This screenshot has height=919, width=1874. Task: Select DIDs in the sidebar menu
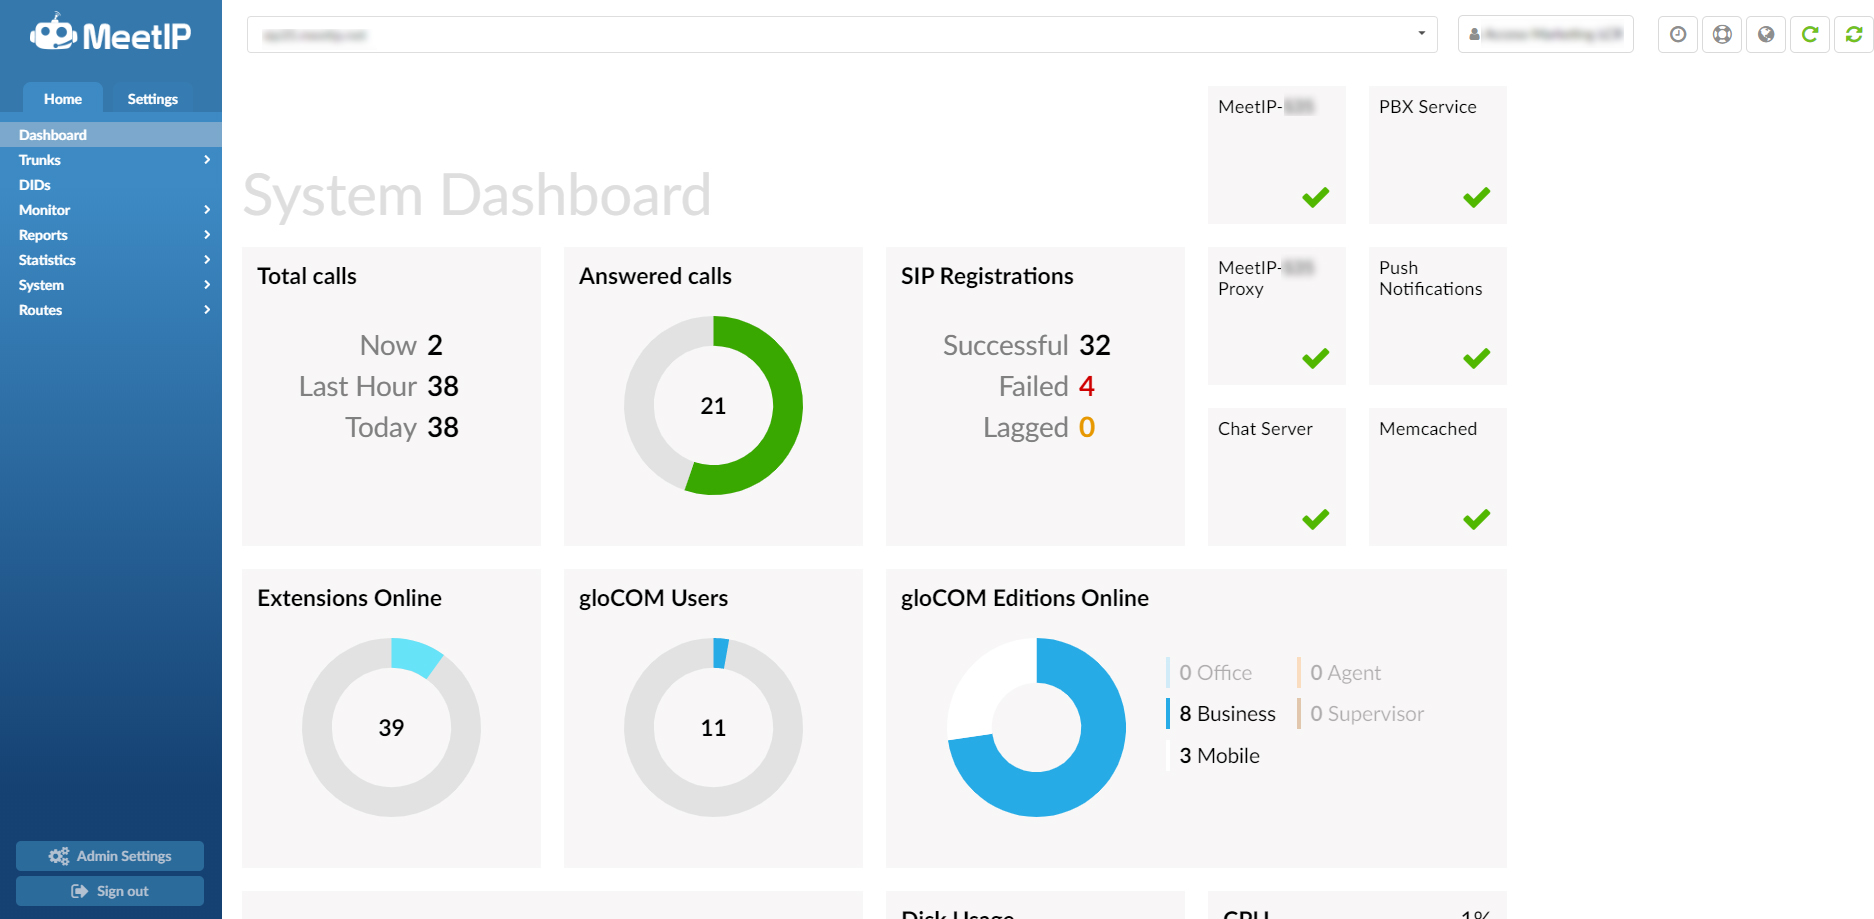(x=35, y=185)
